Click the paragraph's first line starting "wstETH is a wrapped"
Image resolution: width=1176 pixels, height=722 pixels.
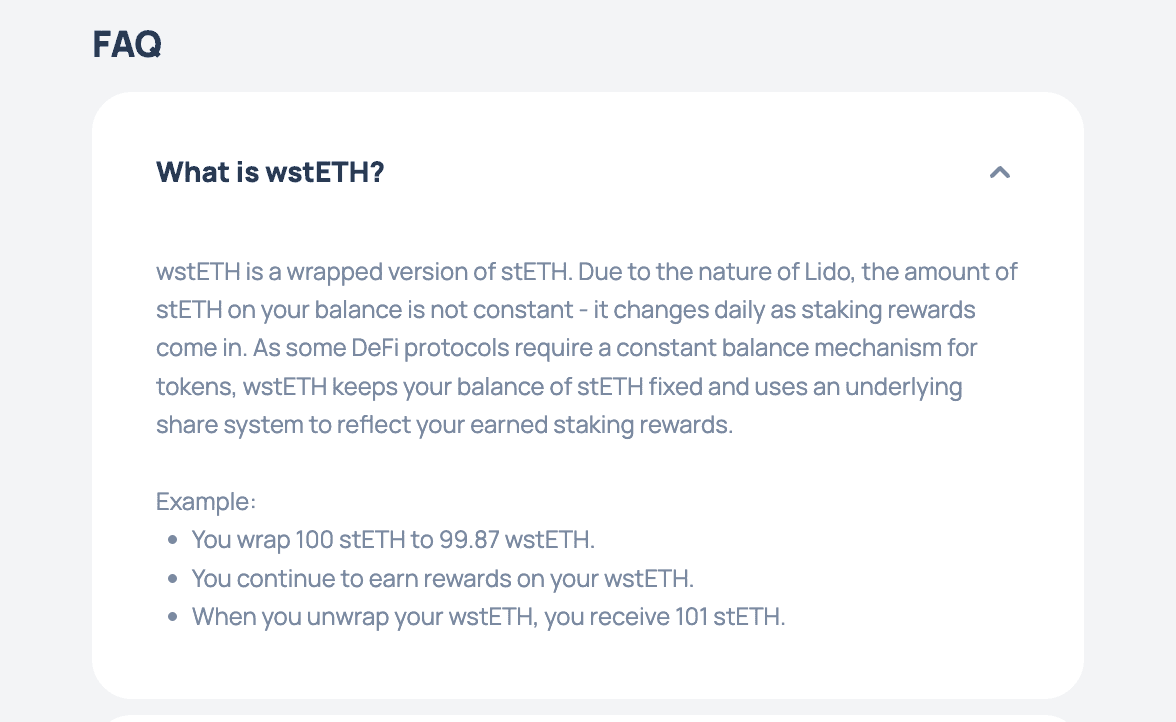tap(586, 271)
